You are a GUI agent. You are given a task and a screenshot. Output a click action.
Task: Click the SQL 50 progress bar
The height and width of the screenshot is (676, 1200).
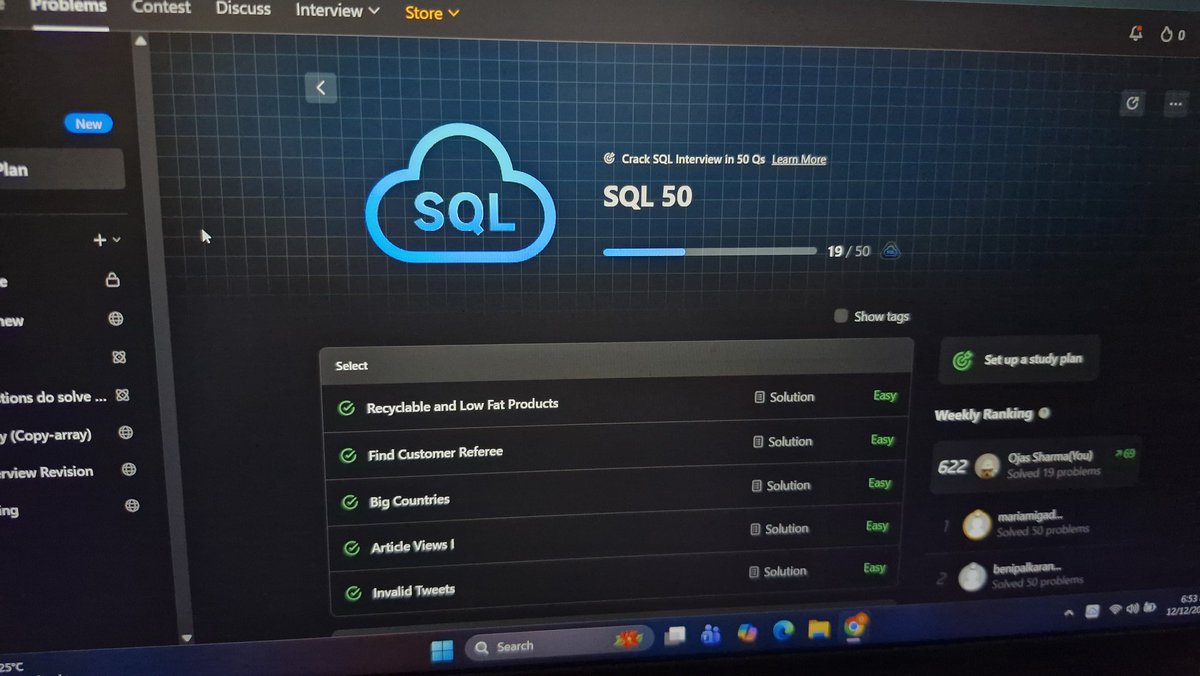point(710,251)
